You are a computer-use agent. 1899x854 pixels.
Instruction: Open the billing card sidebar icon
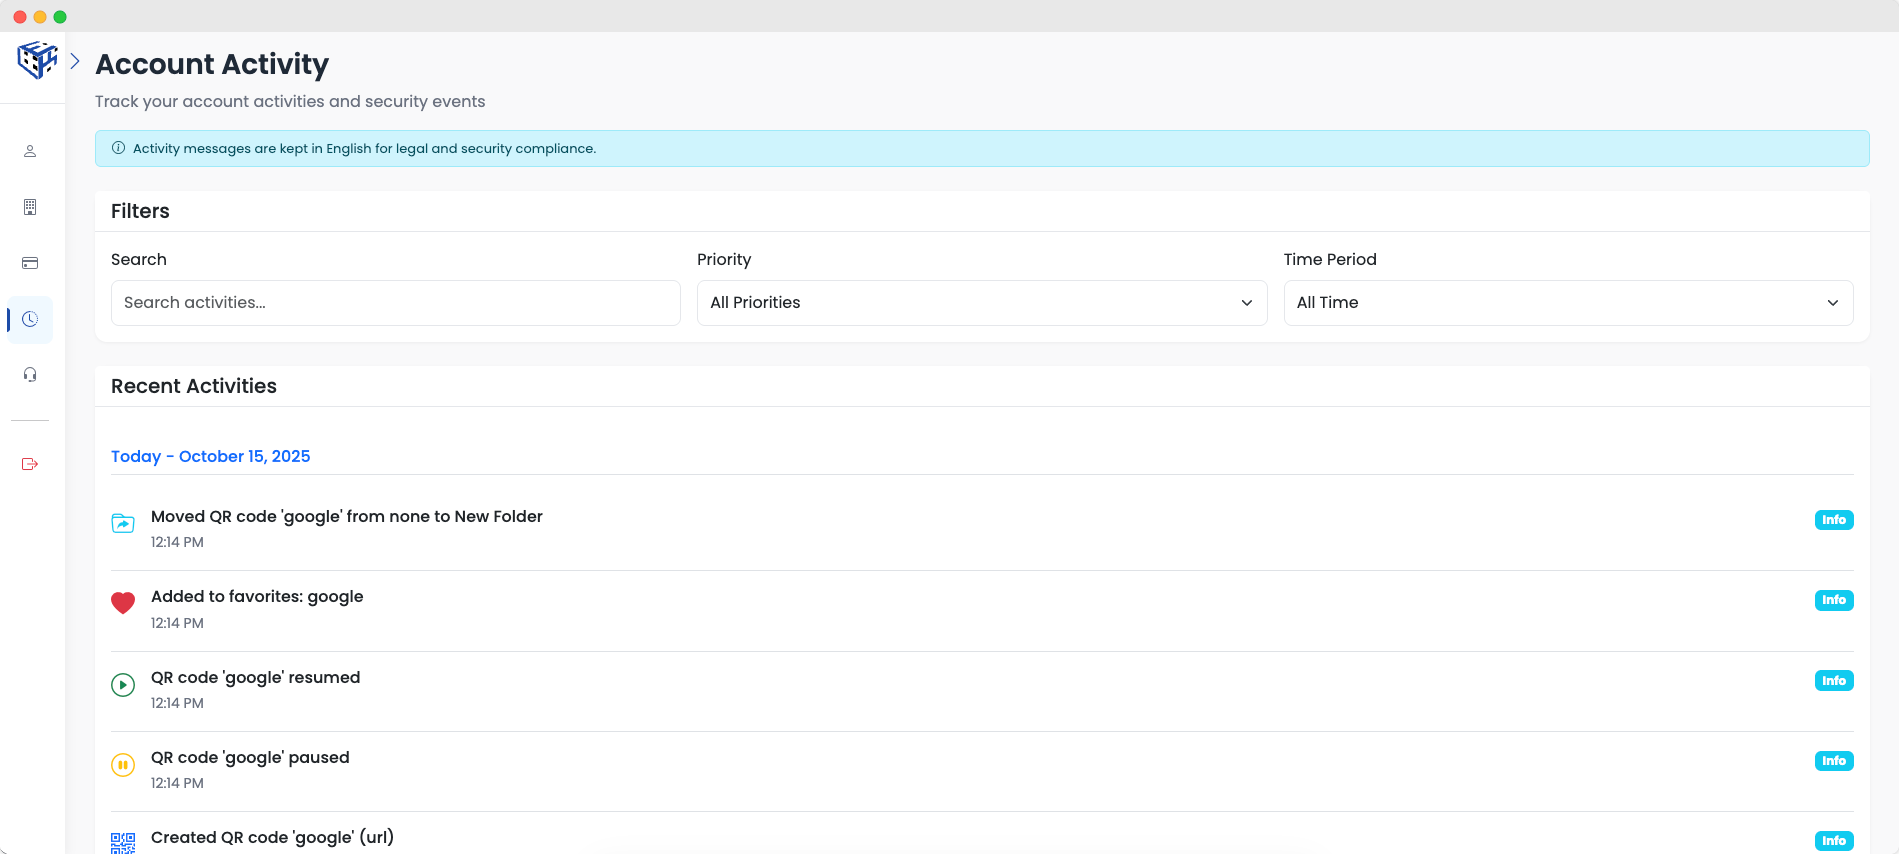point(30,263)
